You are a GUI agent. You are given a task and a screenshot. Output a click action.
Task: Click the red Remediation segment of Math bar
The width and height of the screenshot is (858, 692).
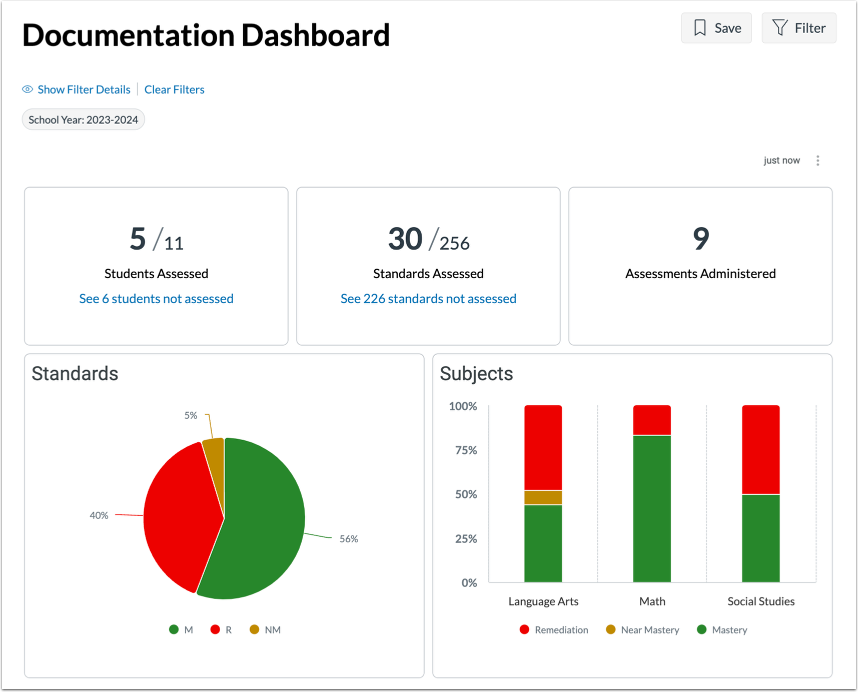pyautogui.click(x=652, y=420)
